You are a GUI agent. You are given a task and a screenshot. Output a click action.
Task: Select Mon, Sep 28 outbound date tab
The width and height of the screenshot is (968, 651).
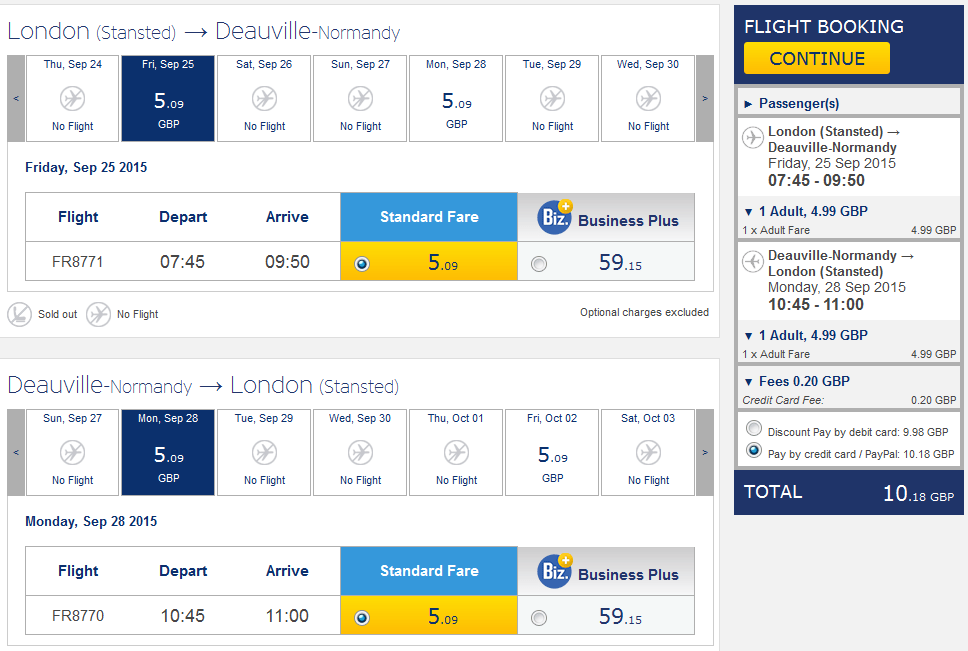point(456,99)
